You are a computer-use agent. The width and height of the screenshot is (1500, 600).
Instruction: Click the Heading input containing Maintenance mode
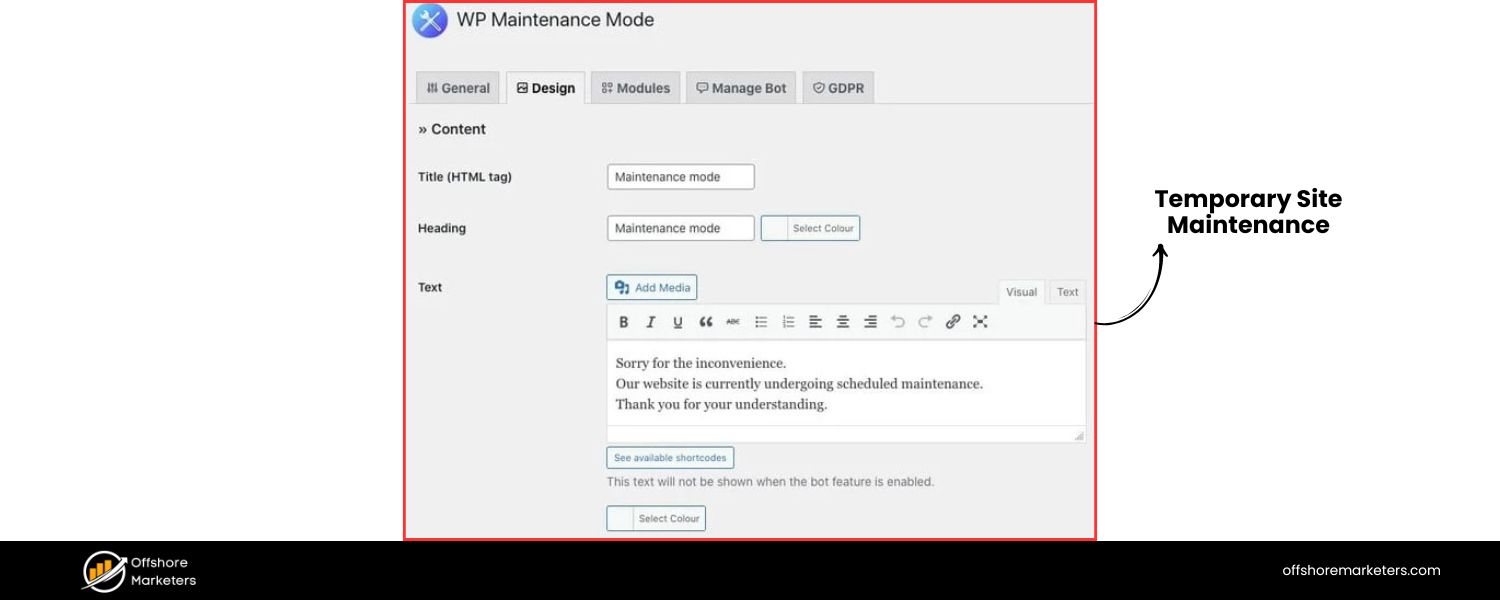(x=680, y=228)
